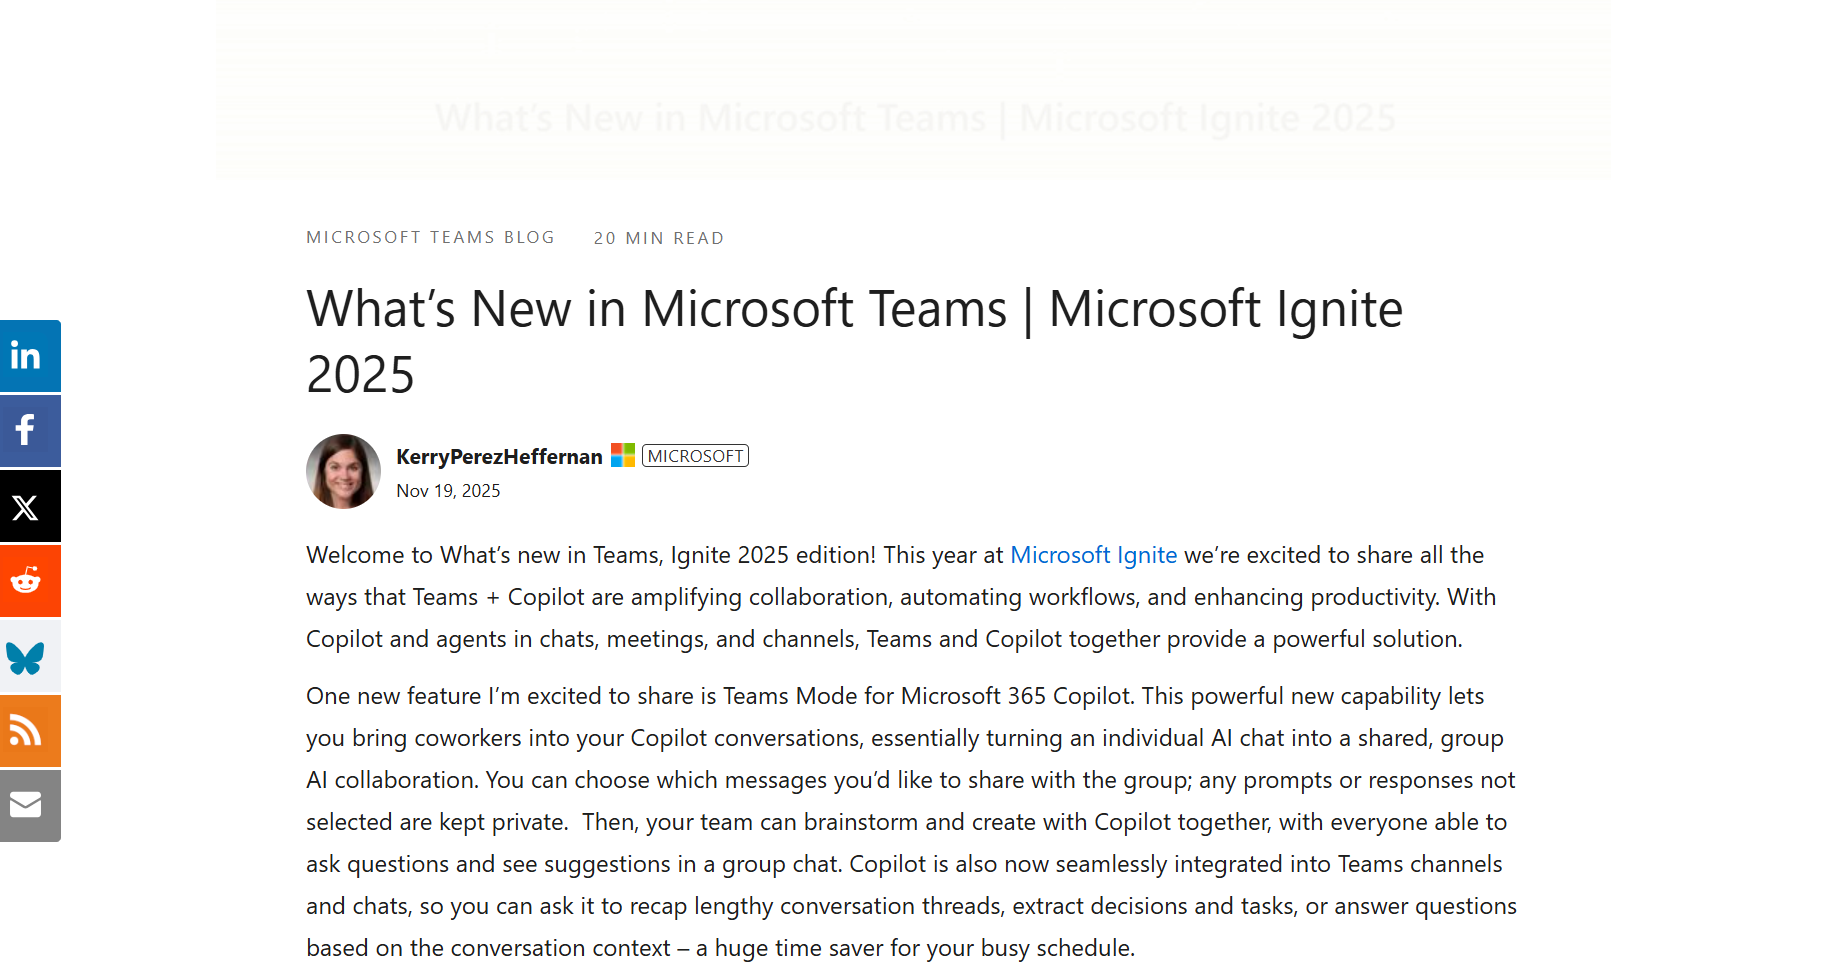Click the banner title text in the header image
1826x971 pixels.
pyautogui.click(x=915, y=117)
